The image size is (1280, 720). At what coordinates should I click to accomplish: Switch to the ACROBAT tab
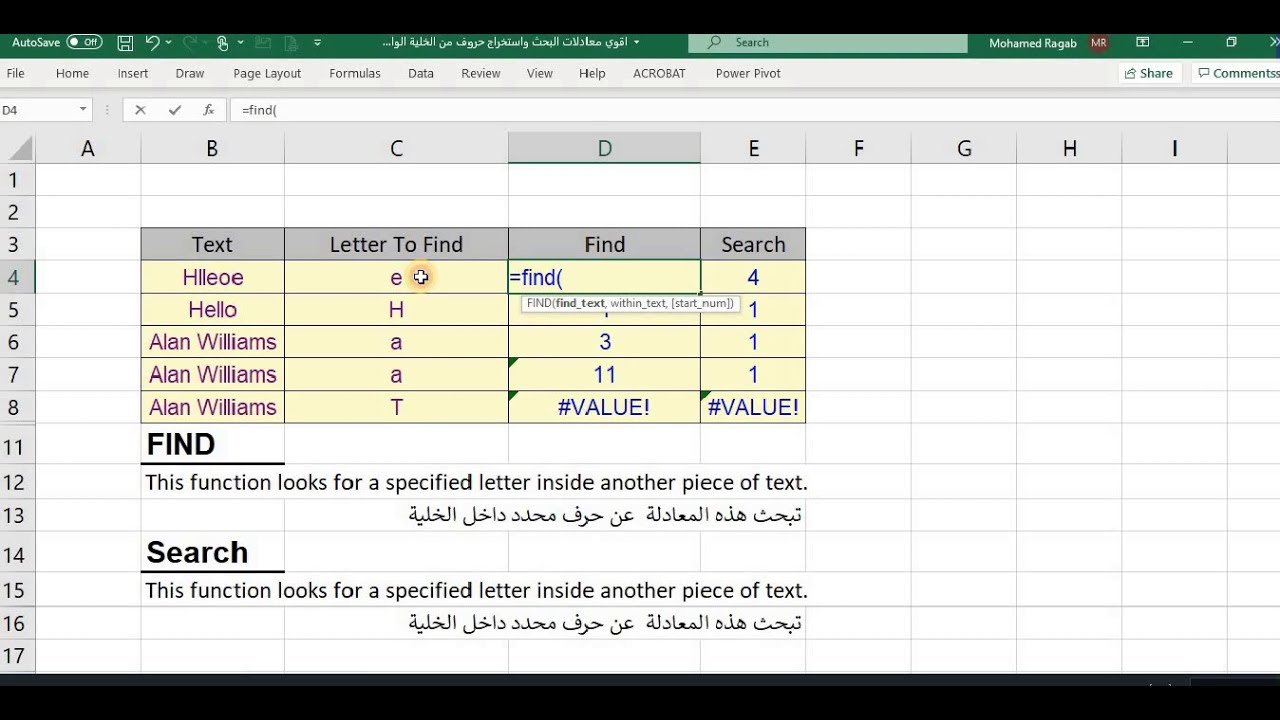click(659, 73)
